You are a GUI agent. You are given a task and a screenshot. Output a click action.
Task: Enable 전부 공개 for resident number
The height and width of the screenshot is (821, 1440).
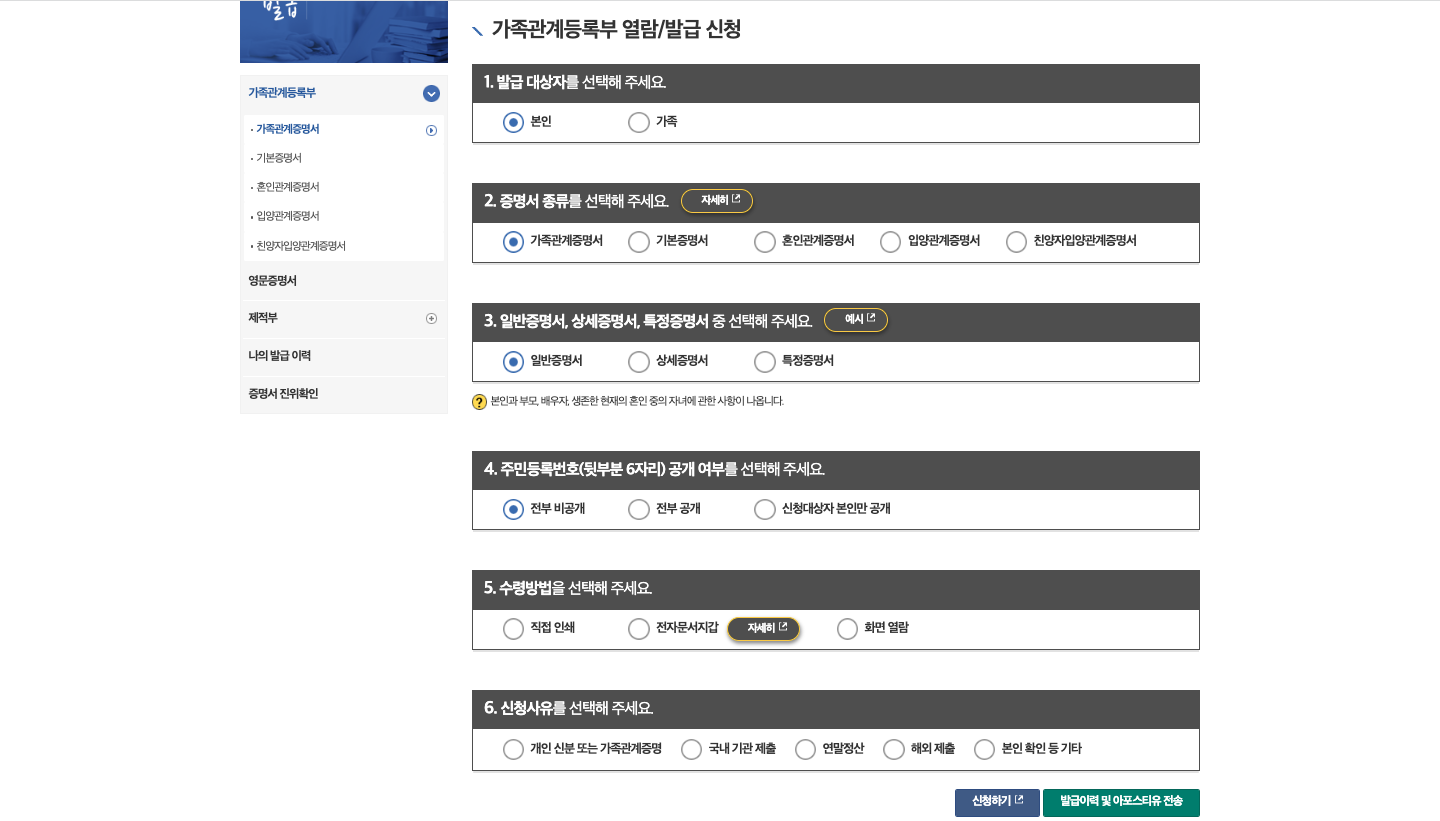[638, 509]
